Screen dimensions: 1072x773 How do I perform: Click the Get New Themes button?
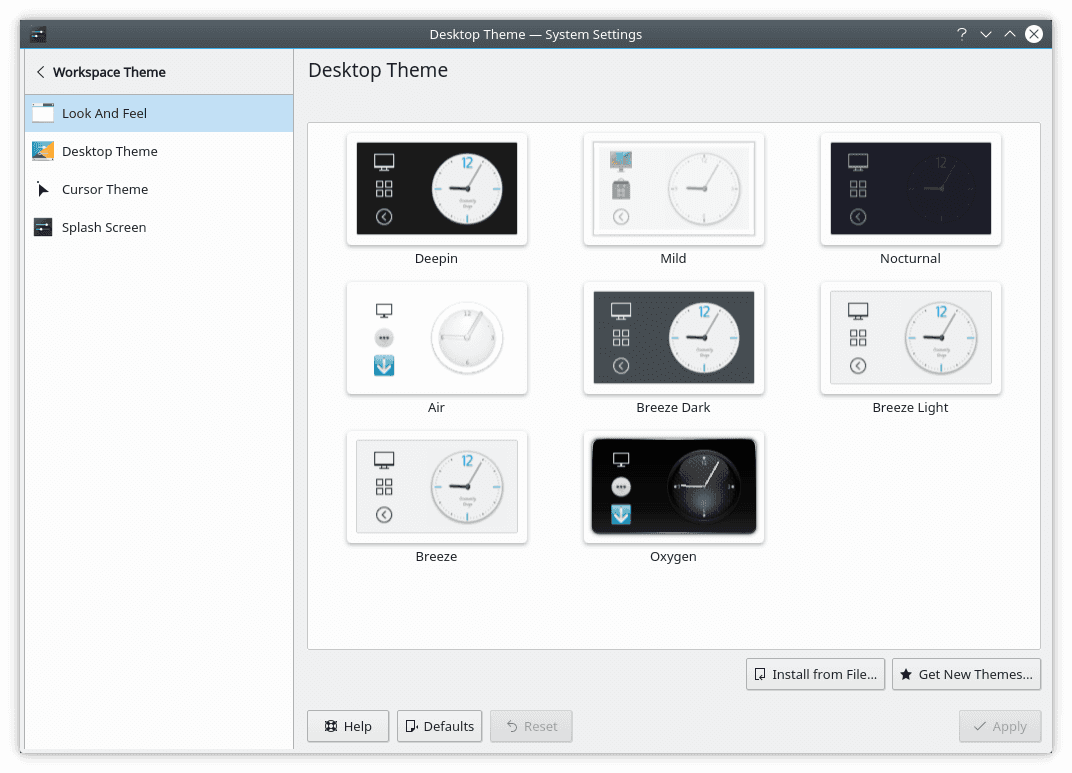966,674
